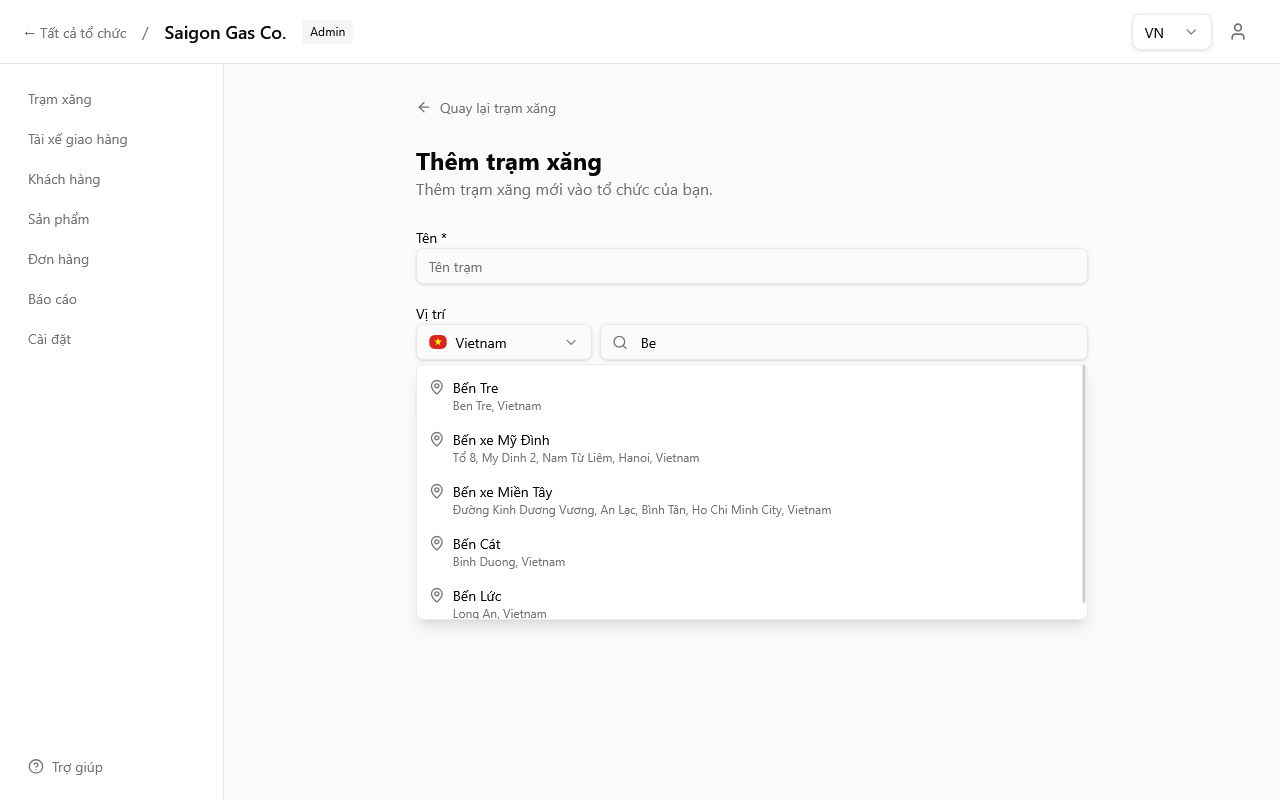Click the user profile icon
The height and width of the screenshot is (800, 1280).
[x=1238, y=32]
